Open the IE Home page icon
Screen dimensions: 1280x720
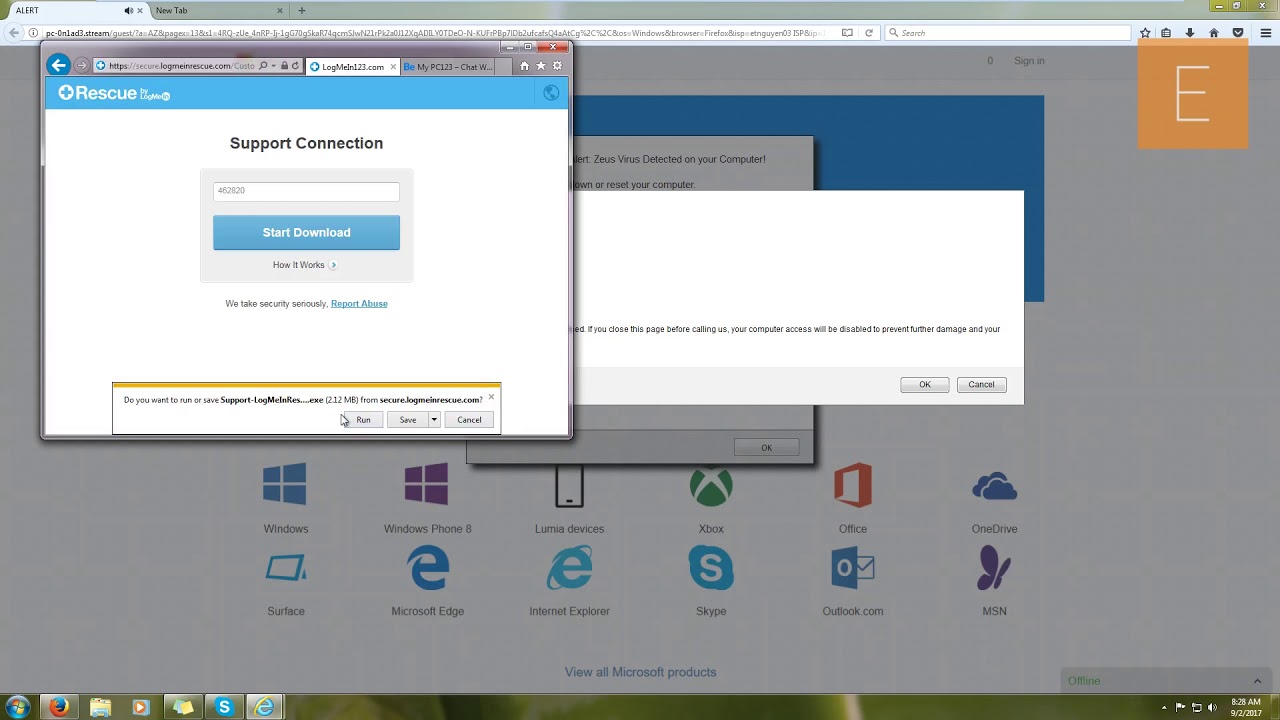(524, 66)
